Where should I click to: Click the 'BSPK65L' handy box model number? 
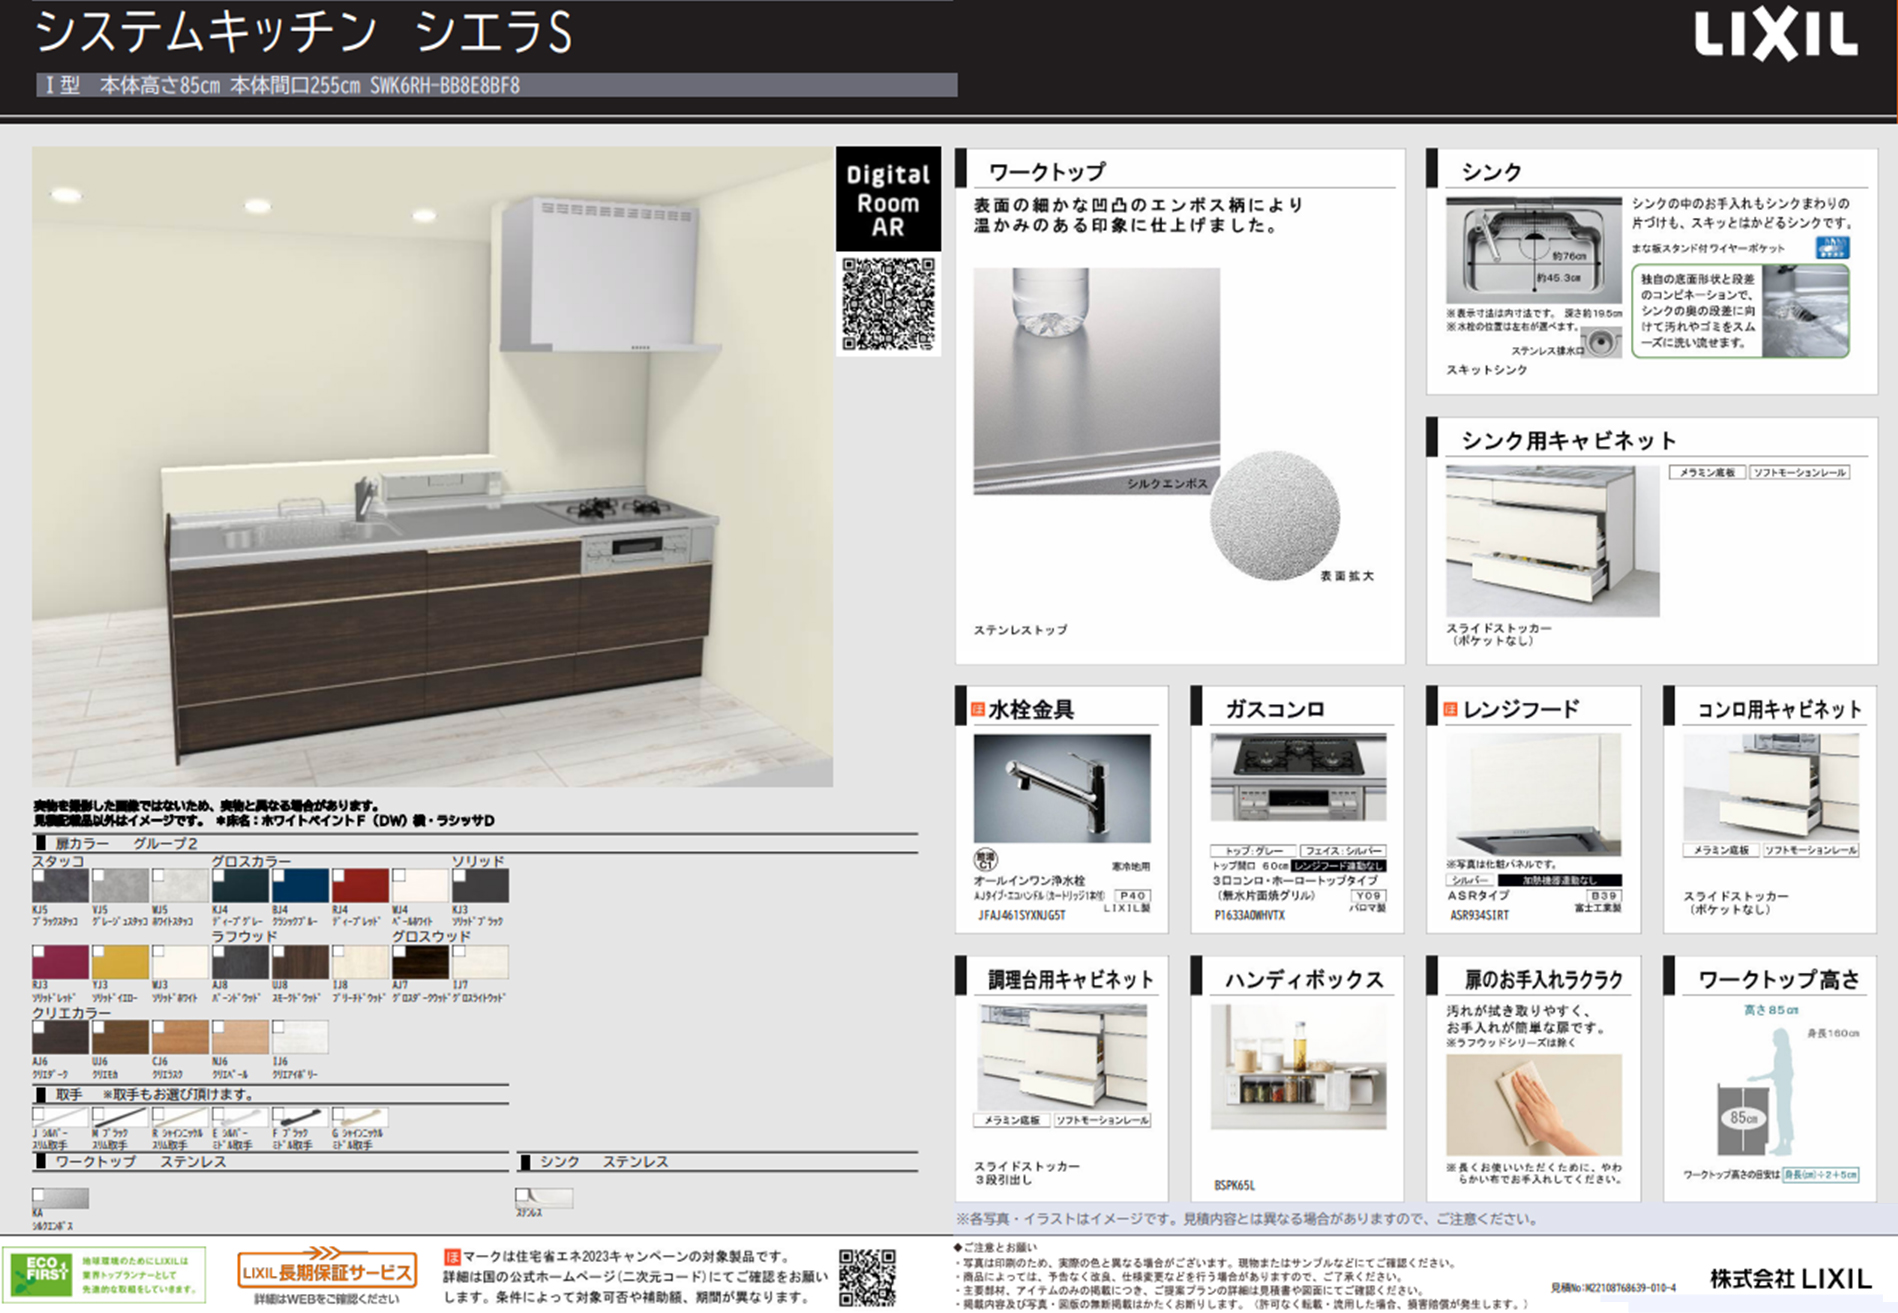pos(1234,1185)
